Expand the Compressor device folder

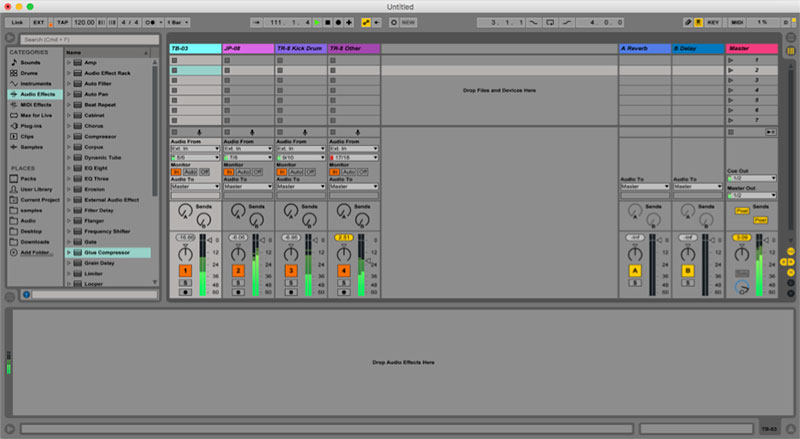coord(69,137)
